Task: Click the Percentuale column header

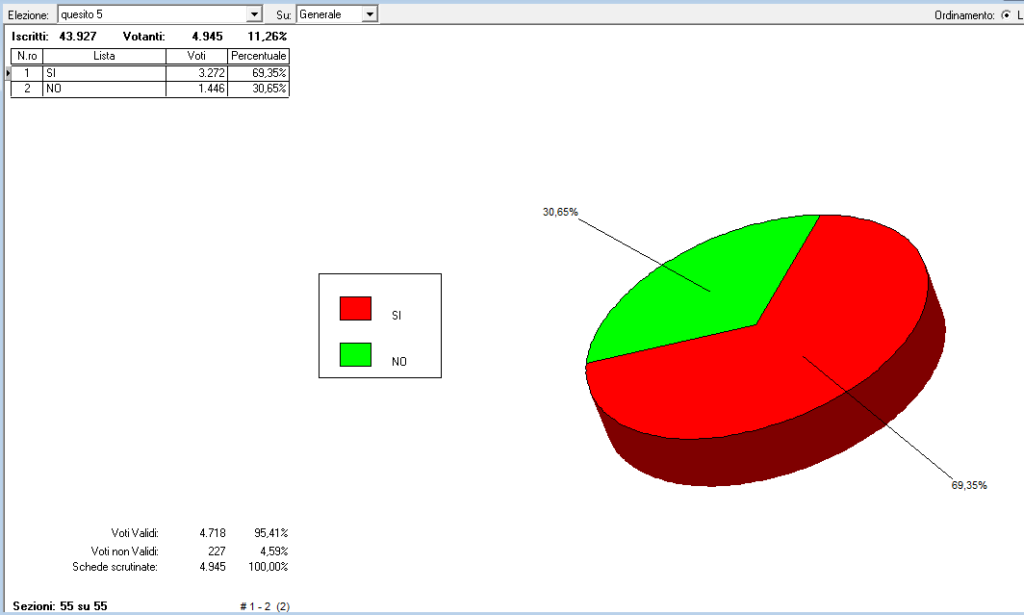Action: [x=258, y=56]
